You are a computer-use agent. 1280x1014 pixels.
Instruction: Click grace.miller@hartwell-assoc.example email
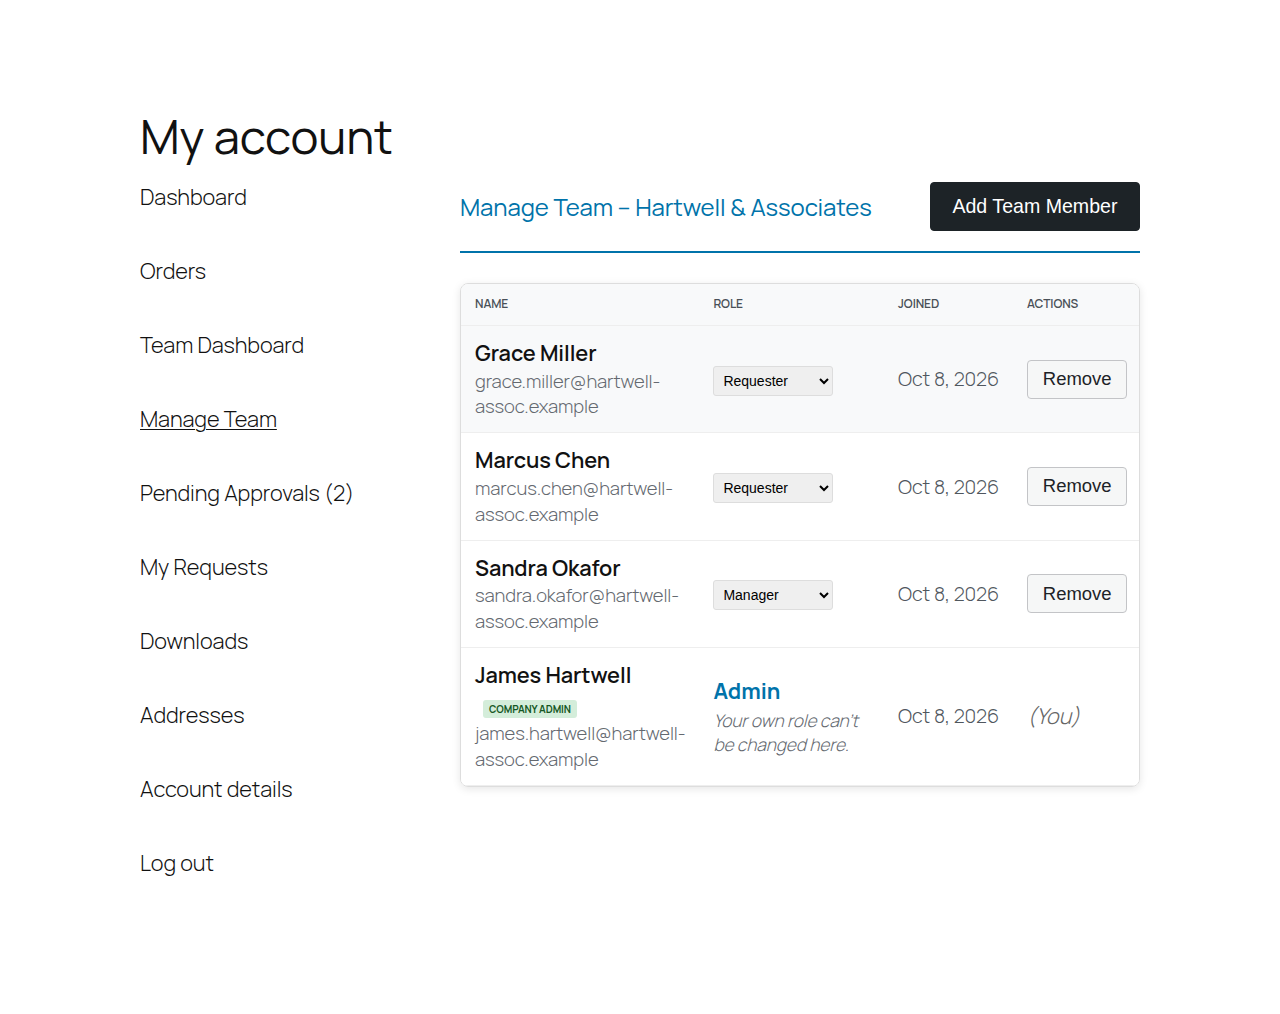pos(567,395)
